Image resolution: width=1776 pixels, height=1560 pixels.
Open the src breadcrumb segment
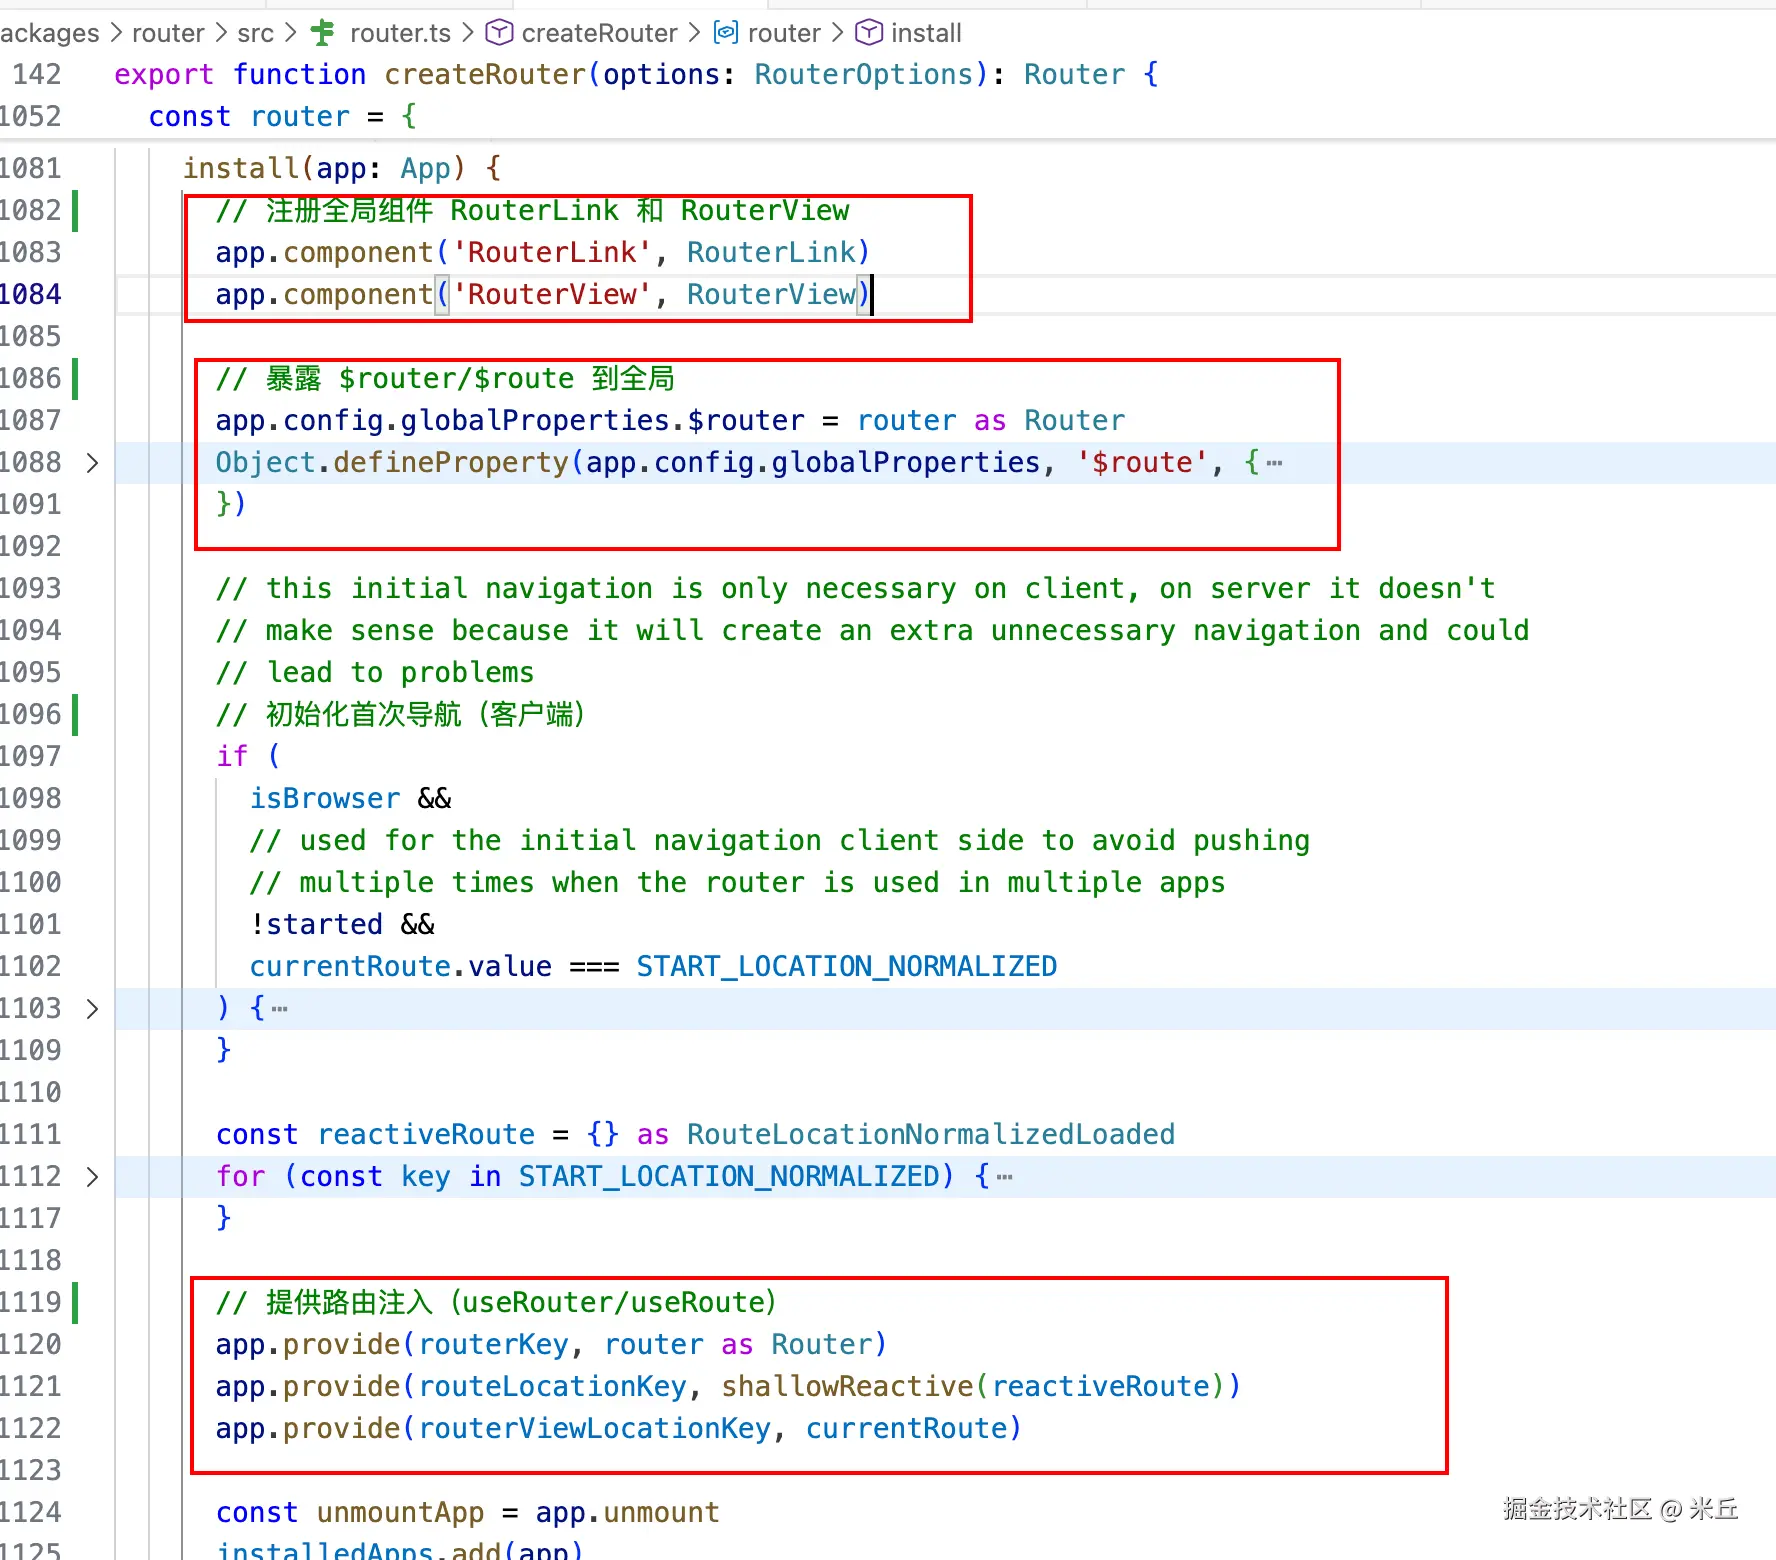tap(255, 33)
